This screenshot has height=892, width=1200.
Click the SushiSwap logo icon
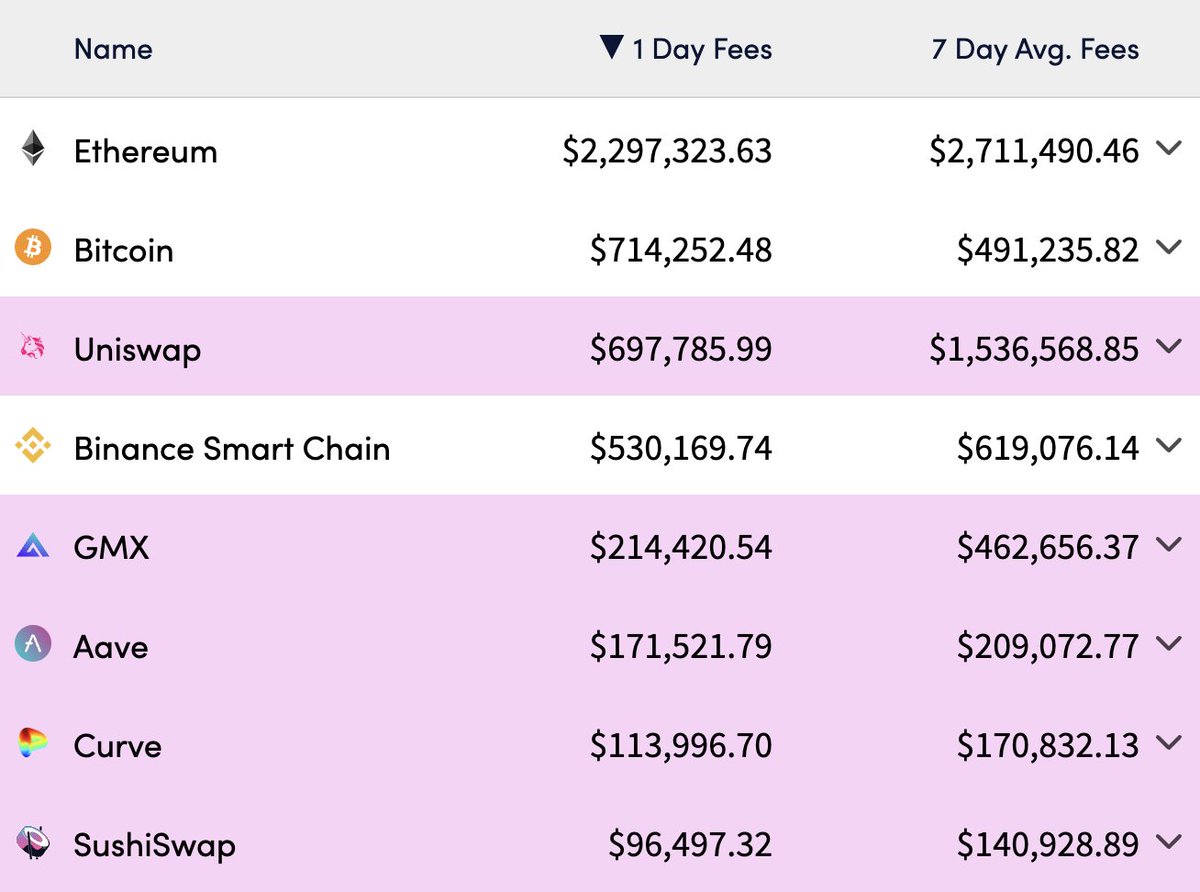point(33,843)
